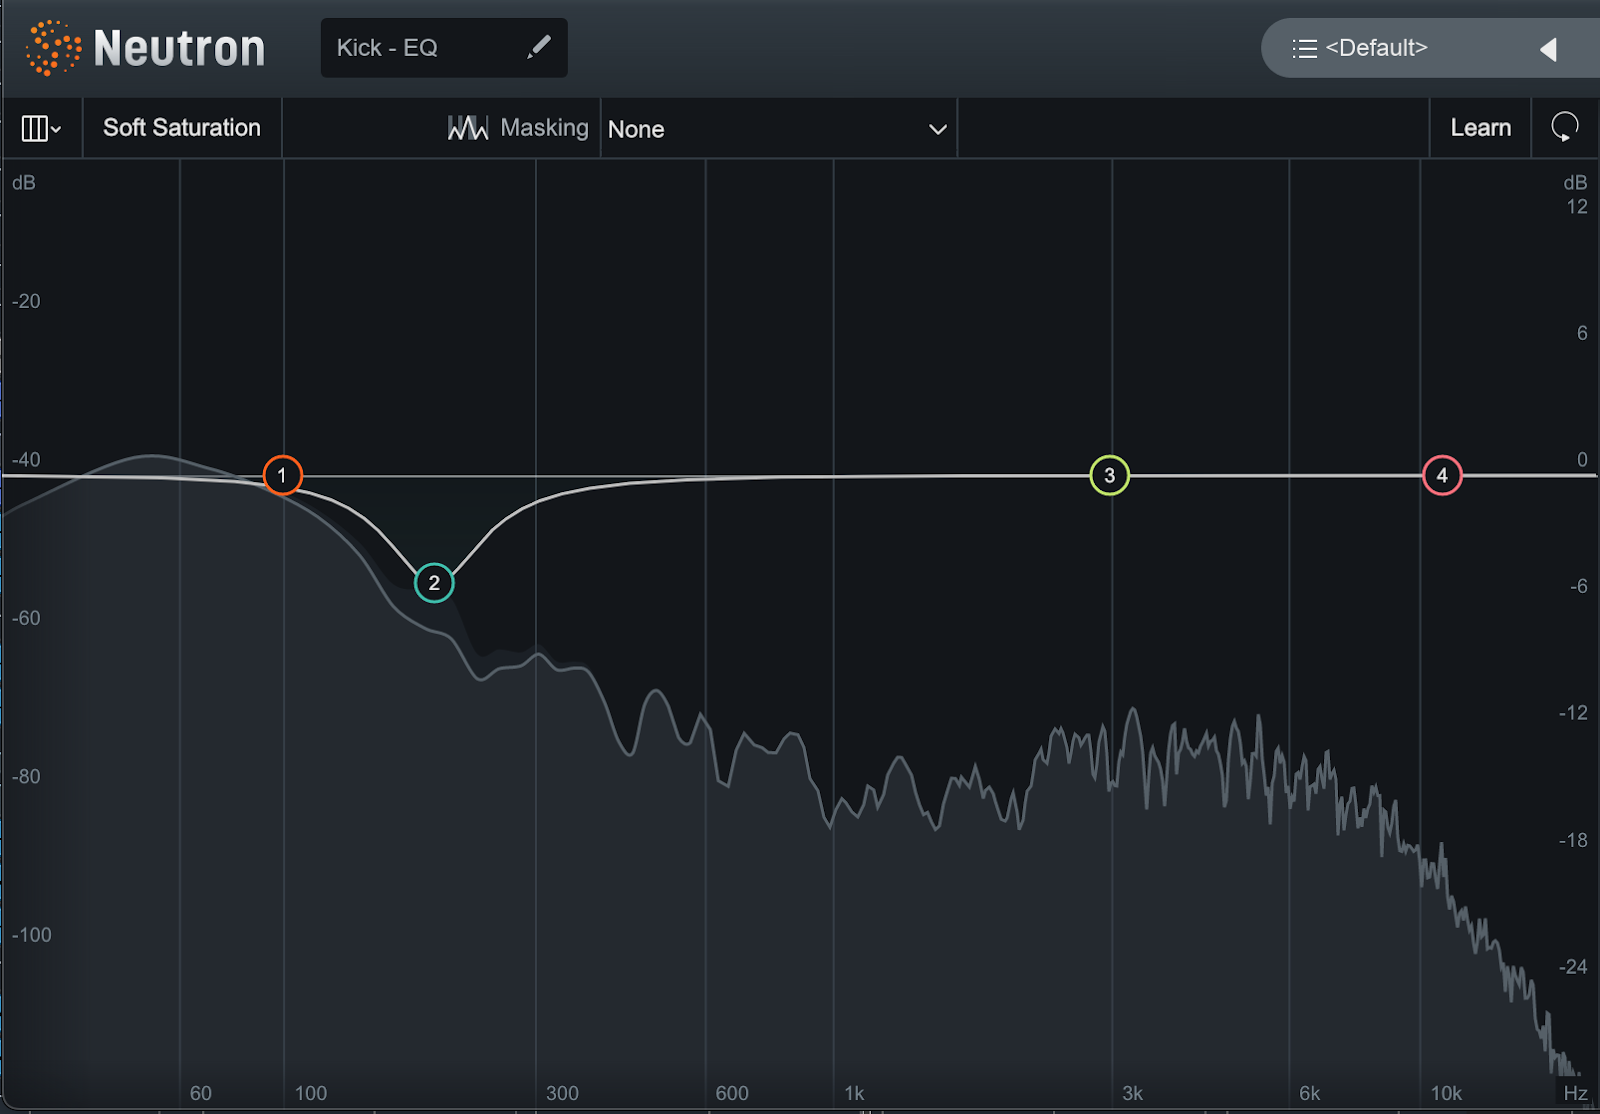The height and width of the screenshot is (1114, 1600).
Task: Click the 1k frequency label
Action: [x=854, y=1093]
